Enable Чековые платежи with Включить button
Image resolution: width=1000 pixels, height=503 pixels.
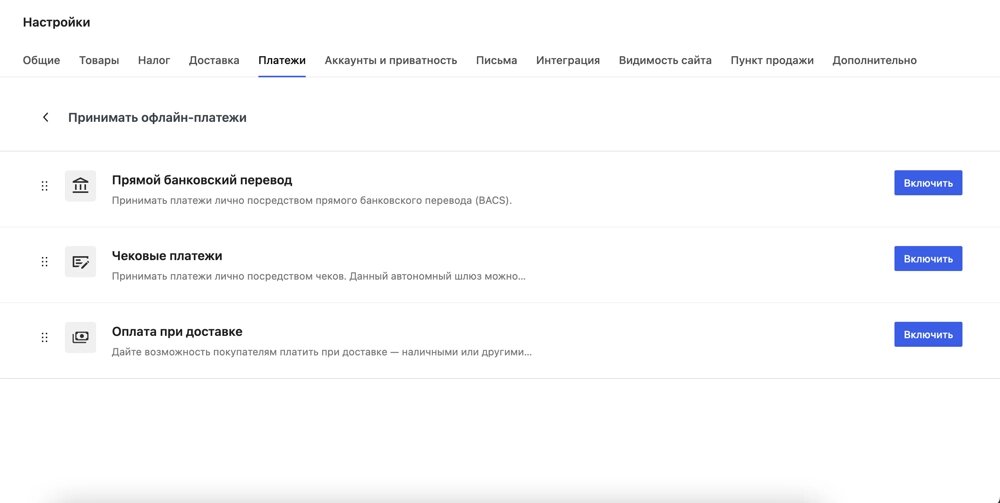(x=928, y=259)
